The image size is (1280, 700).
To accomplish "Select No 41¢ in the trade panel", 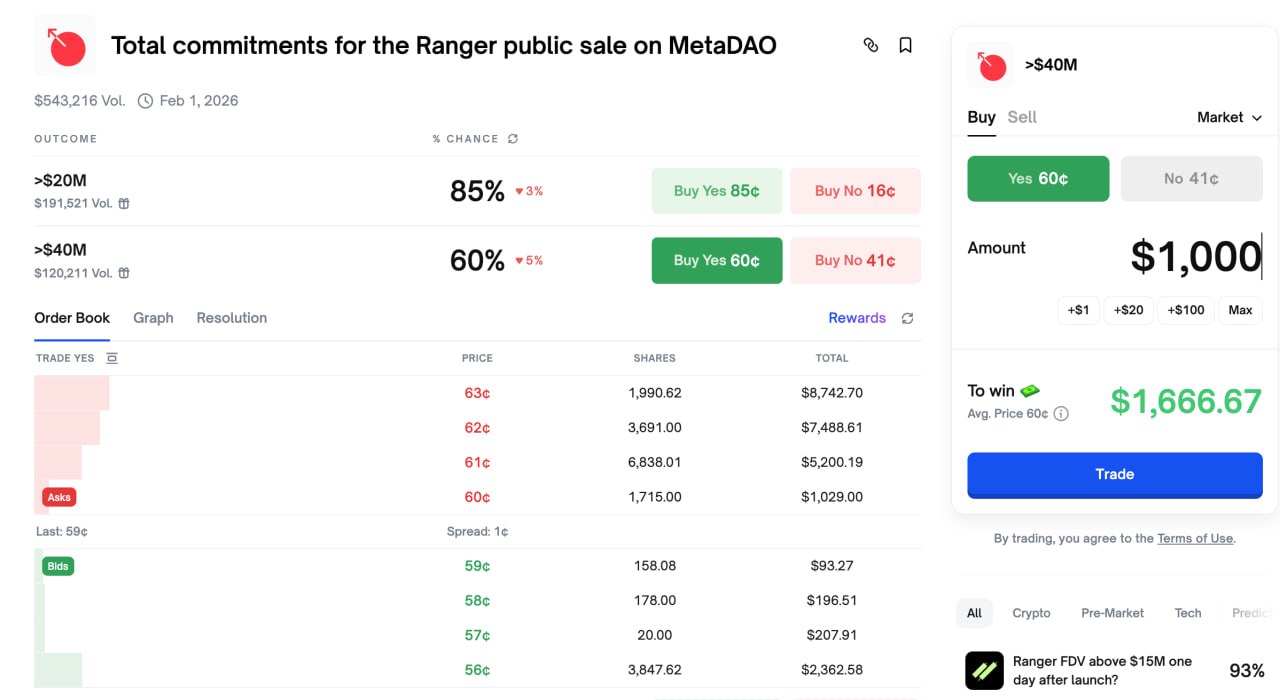I will (x=1191, y=179).
